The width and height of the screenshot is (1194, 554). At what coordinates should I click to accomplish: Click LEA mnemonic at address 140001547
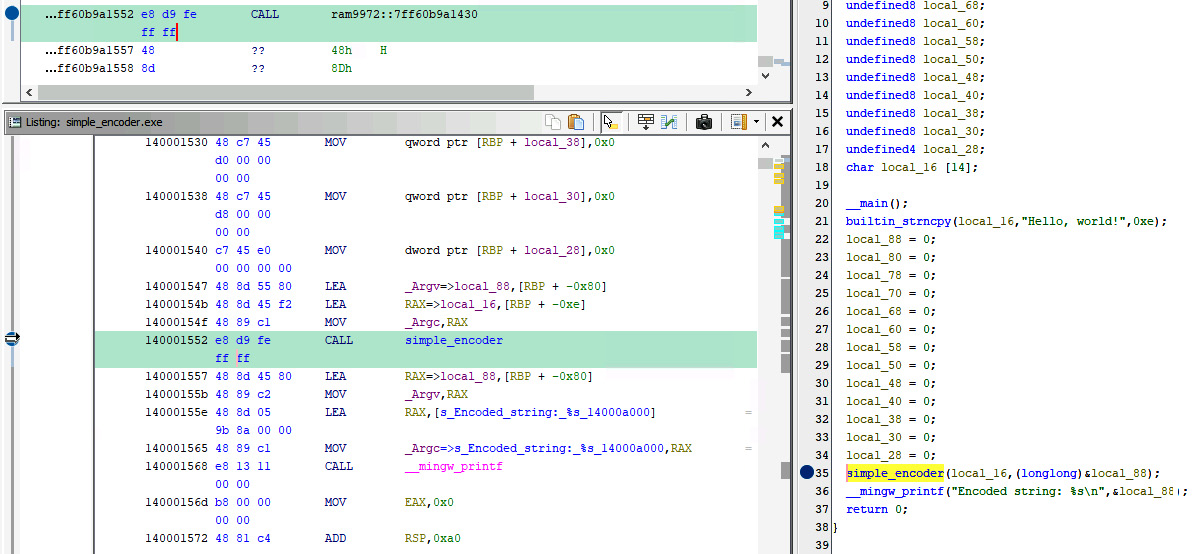click(335, 286)
